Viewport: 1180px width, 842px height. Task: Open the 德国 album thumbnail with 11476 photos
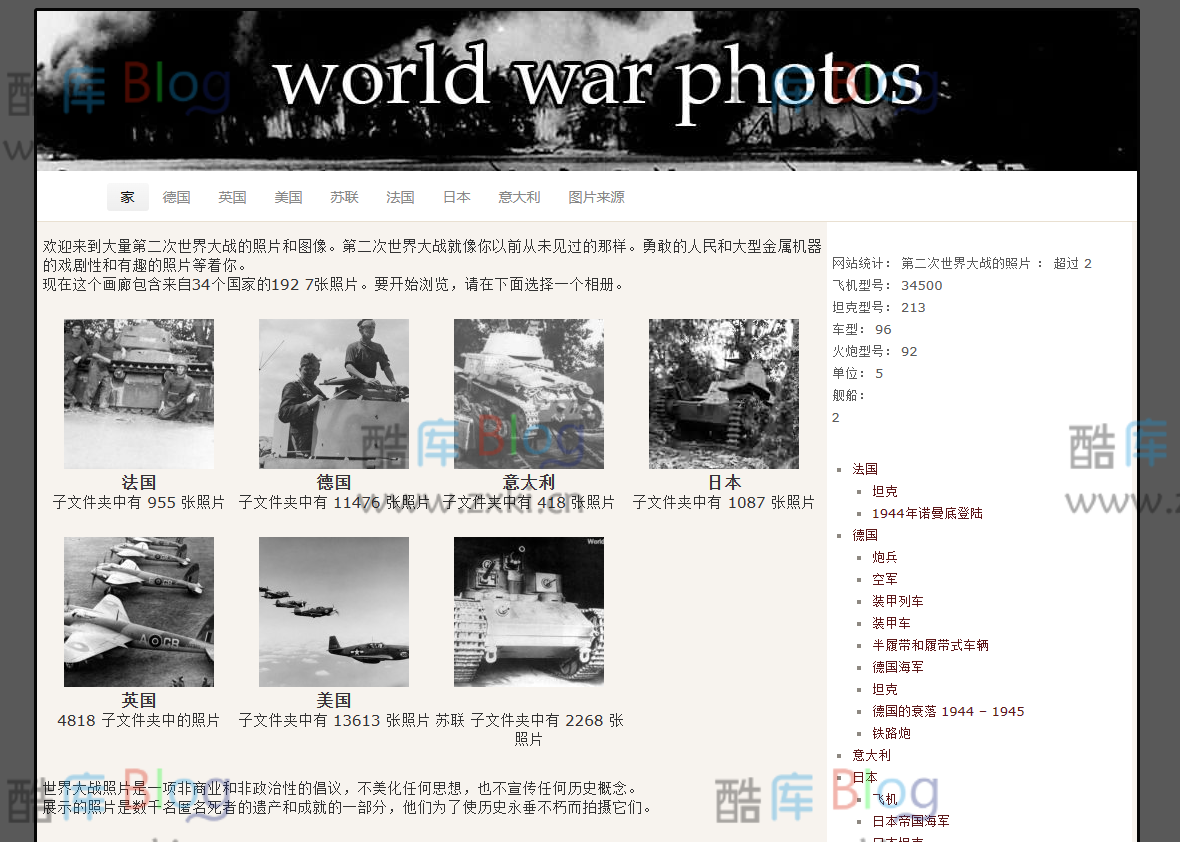tap(333, 393)
